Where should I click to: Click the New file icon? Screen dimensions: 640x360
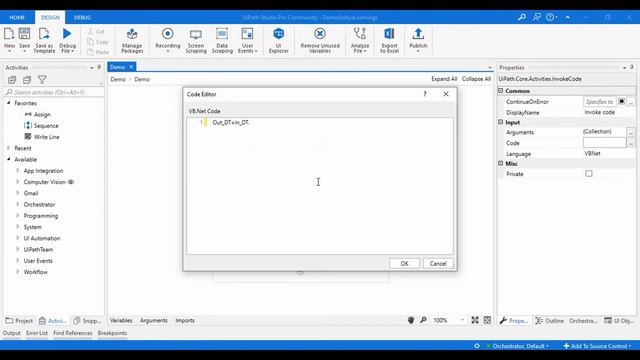(9, 34)
